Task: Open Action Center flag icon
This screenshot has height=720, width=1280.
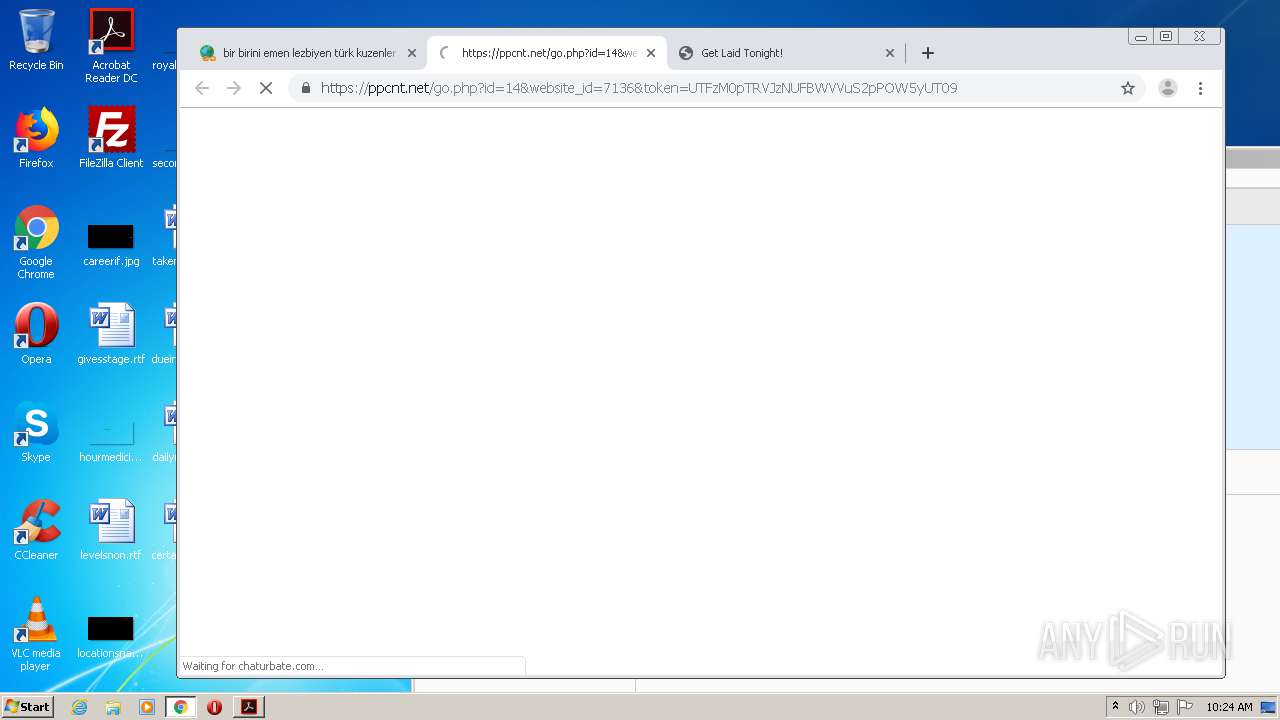Action: click(1185, 707)
